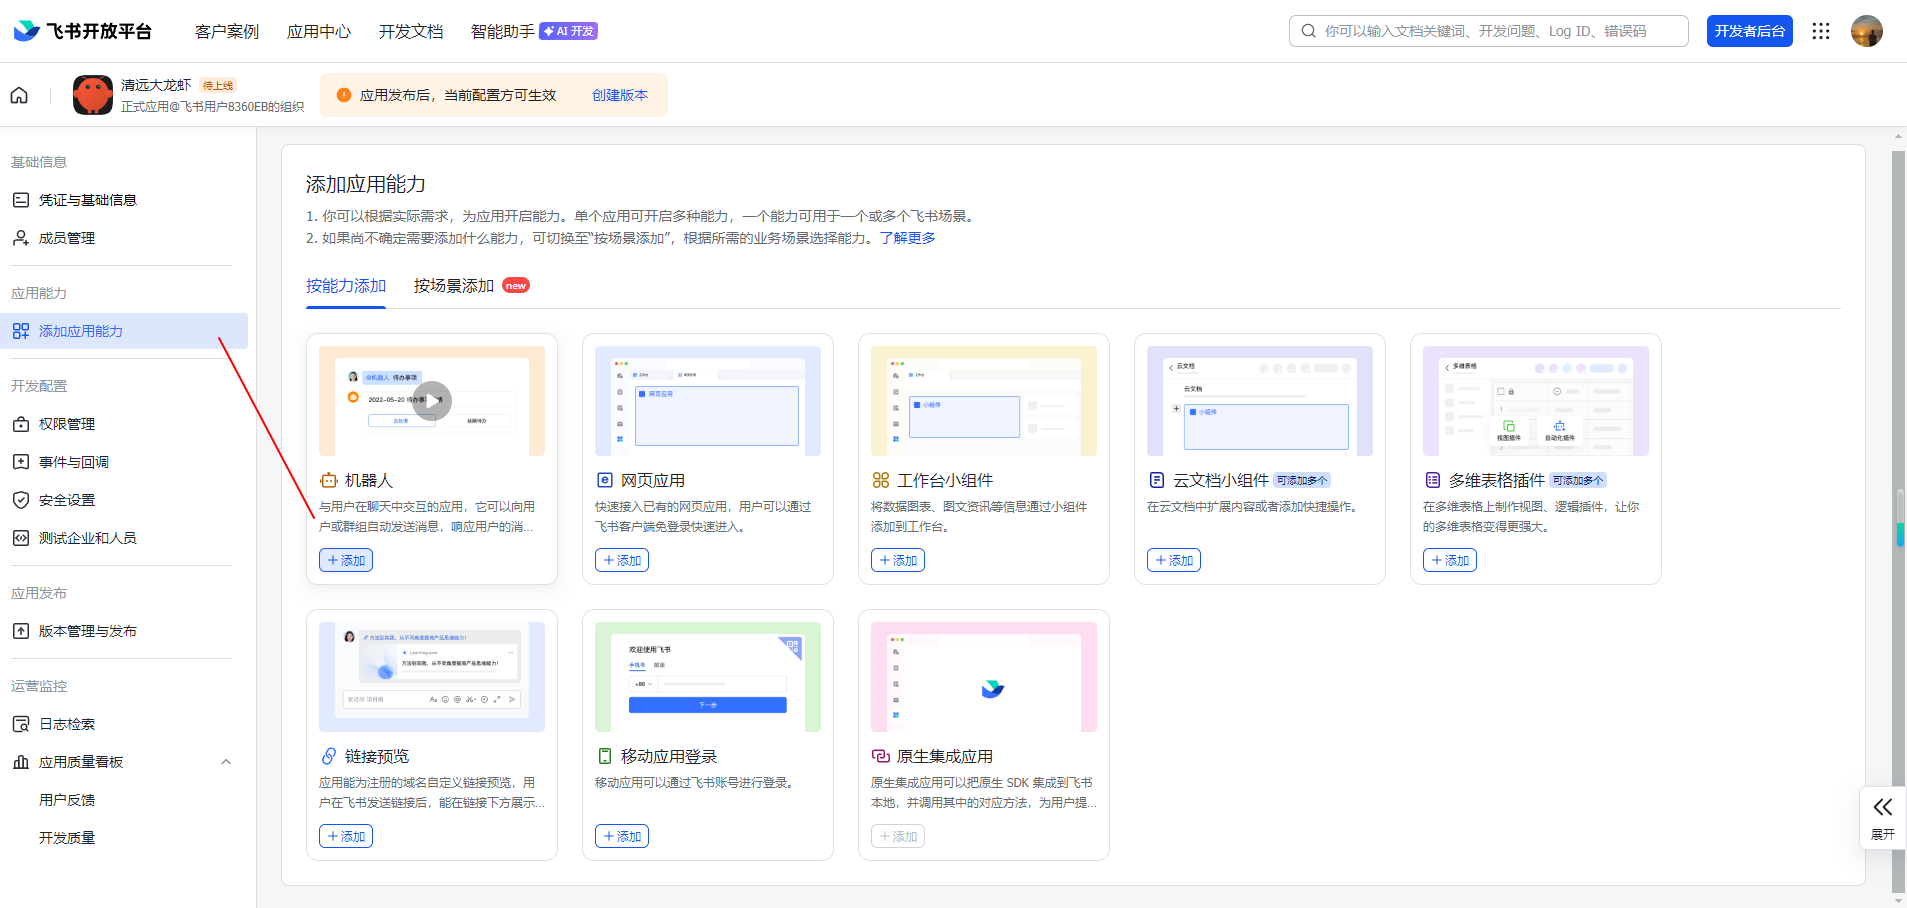Open 安全设置 panel
The width and height of the screenshot is (1907, 908).
pyautogui.click(x=67, y=499)
